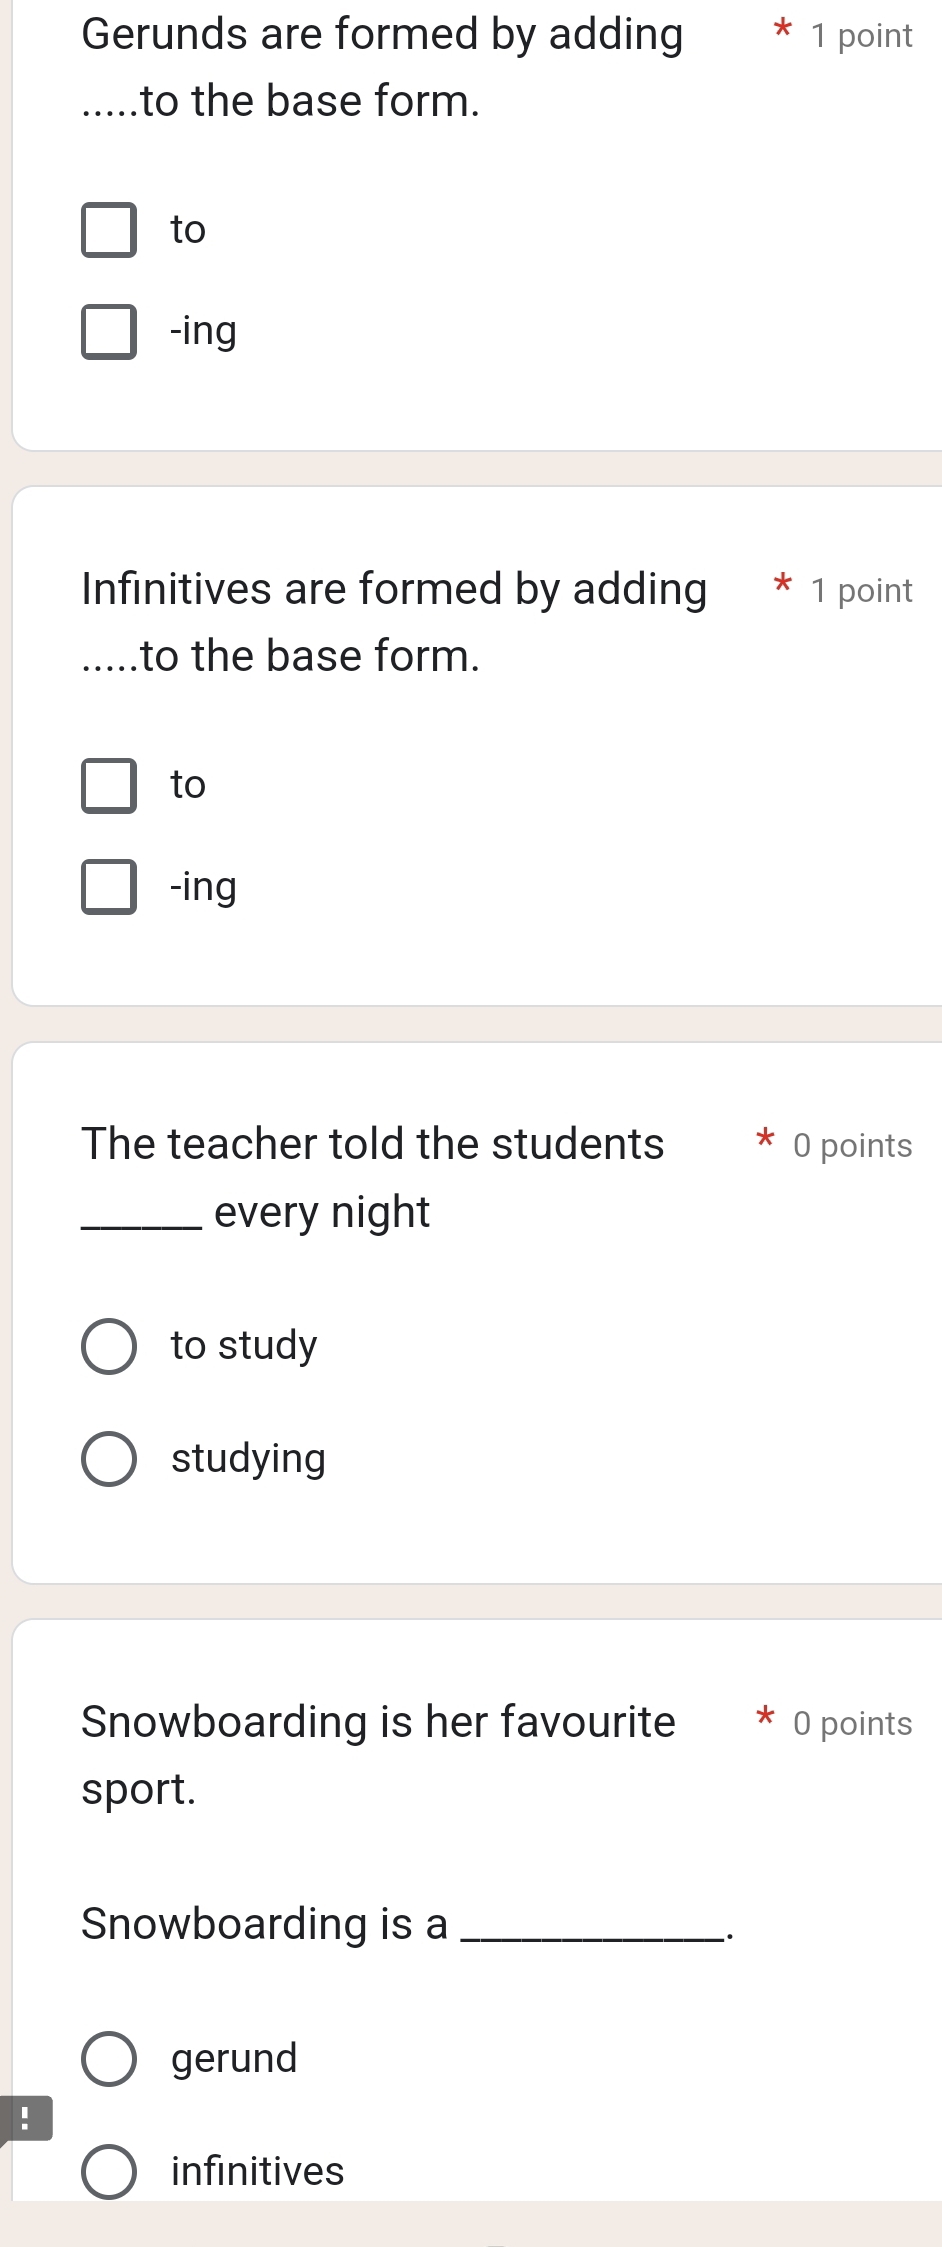Click the red asterisk on the teacher question

[x=764, y=1141]
